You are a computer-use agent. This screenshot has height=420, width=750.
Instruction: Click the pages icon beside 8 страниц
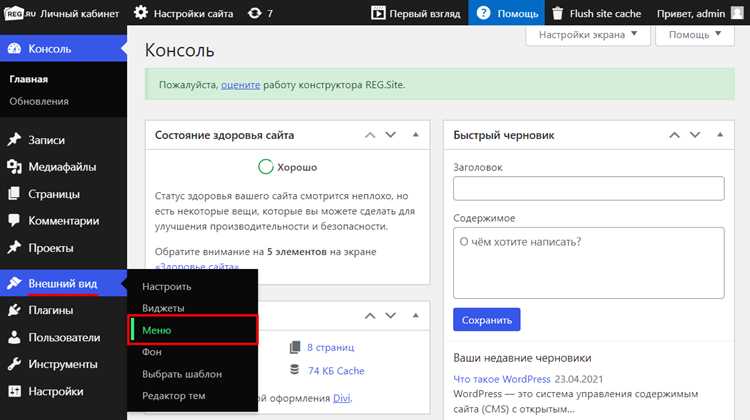pyautogui.click(x=295, y=347)
